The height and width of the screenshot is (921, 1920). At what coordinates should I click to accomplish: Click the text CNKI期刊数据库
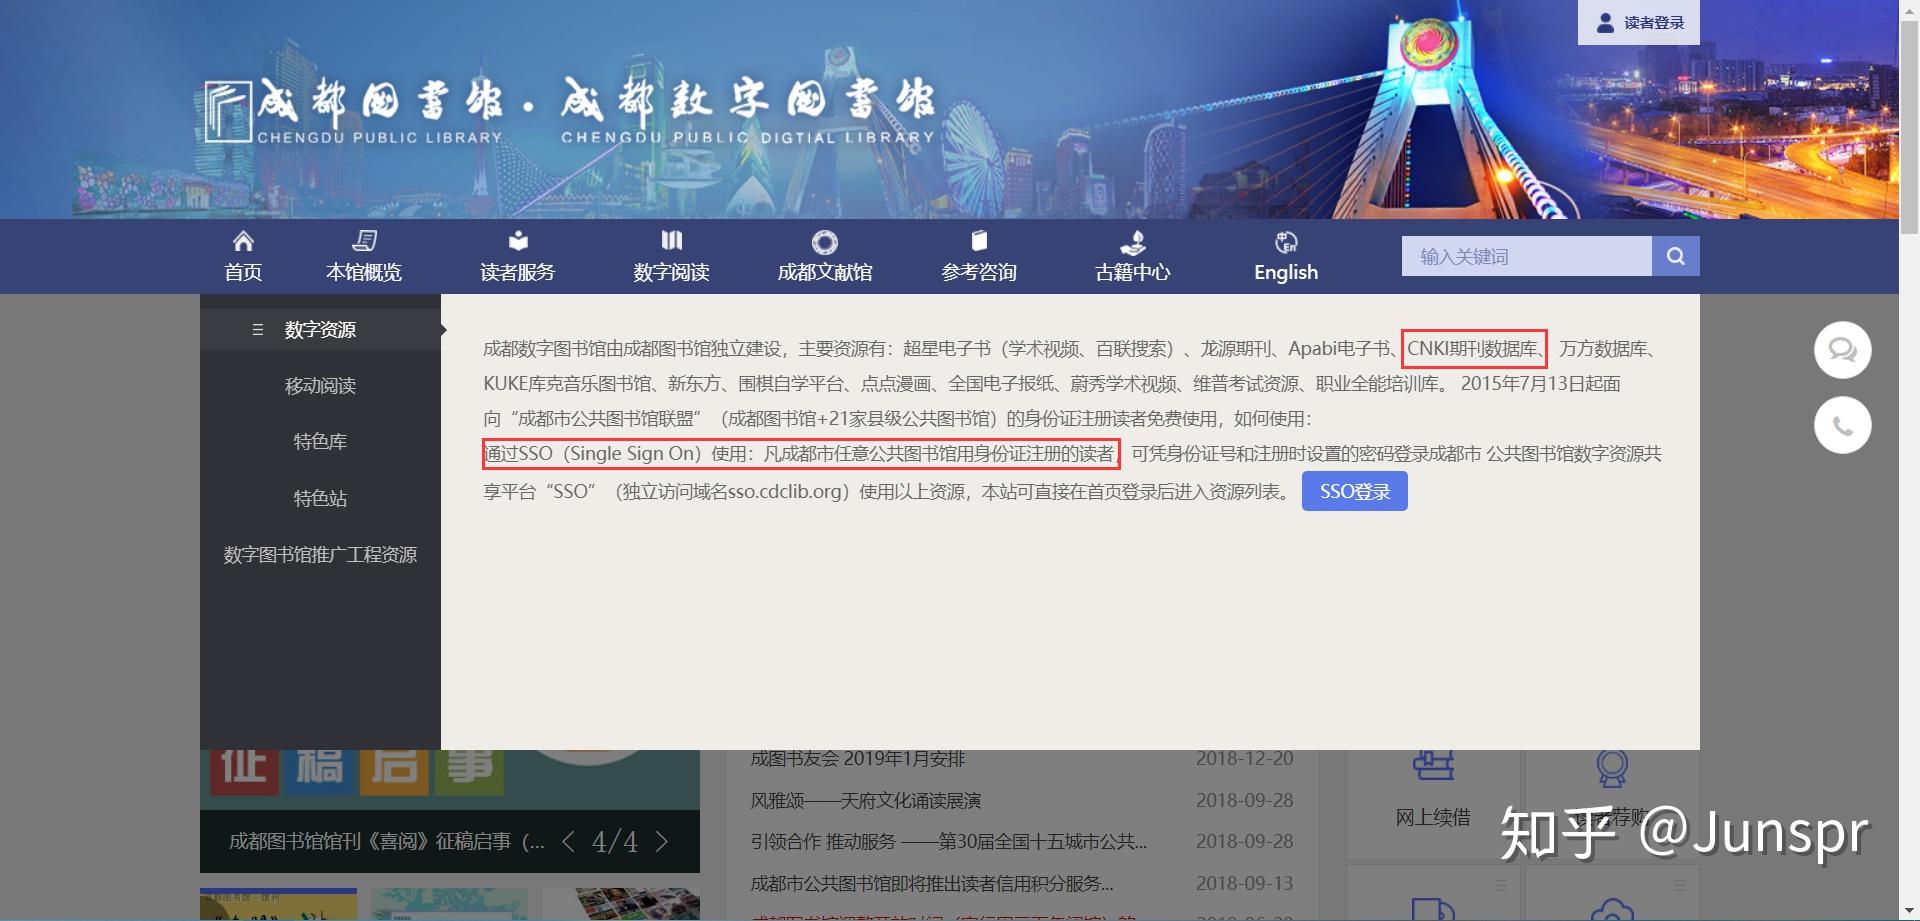coord(1472,348)
